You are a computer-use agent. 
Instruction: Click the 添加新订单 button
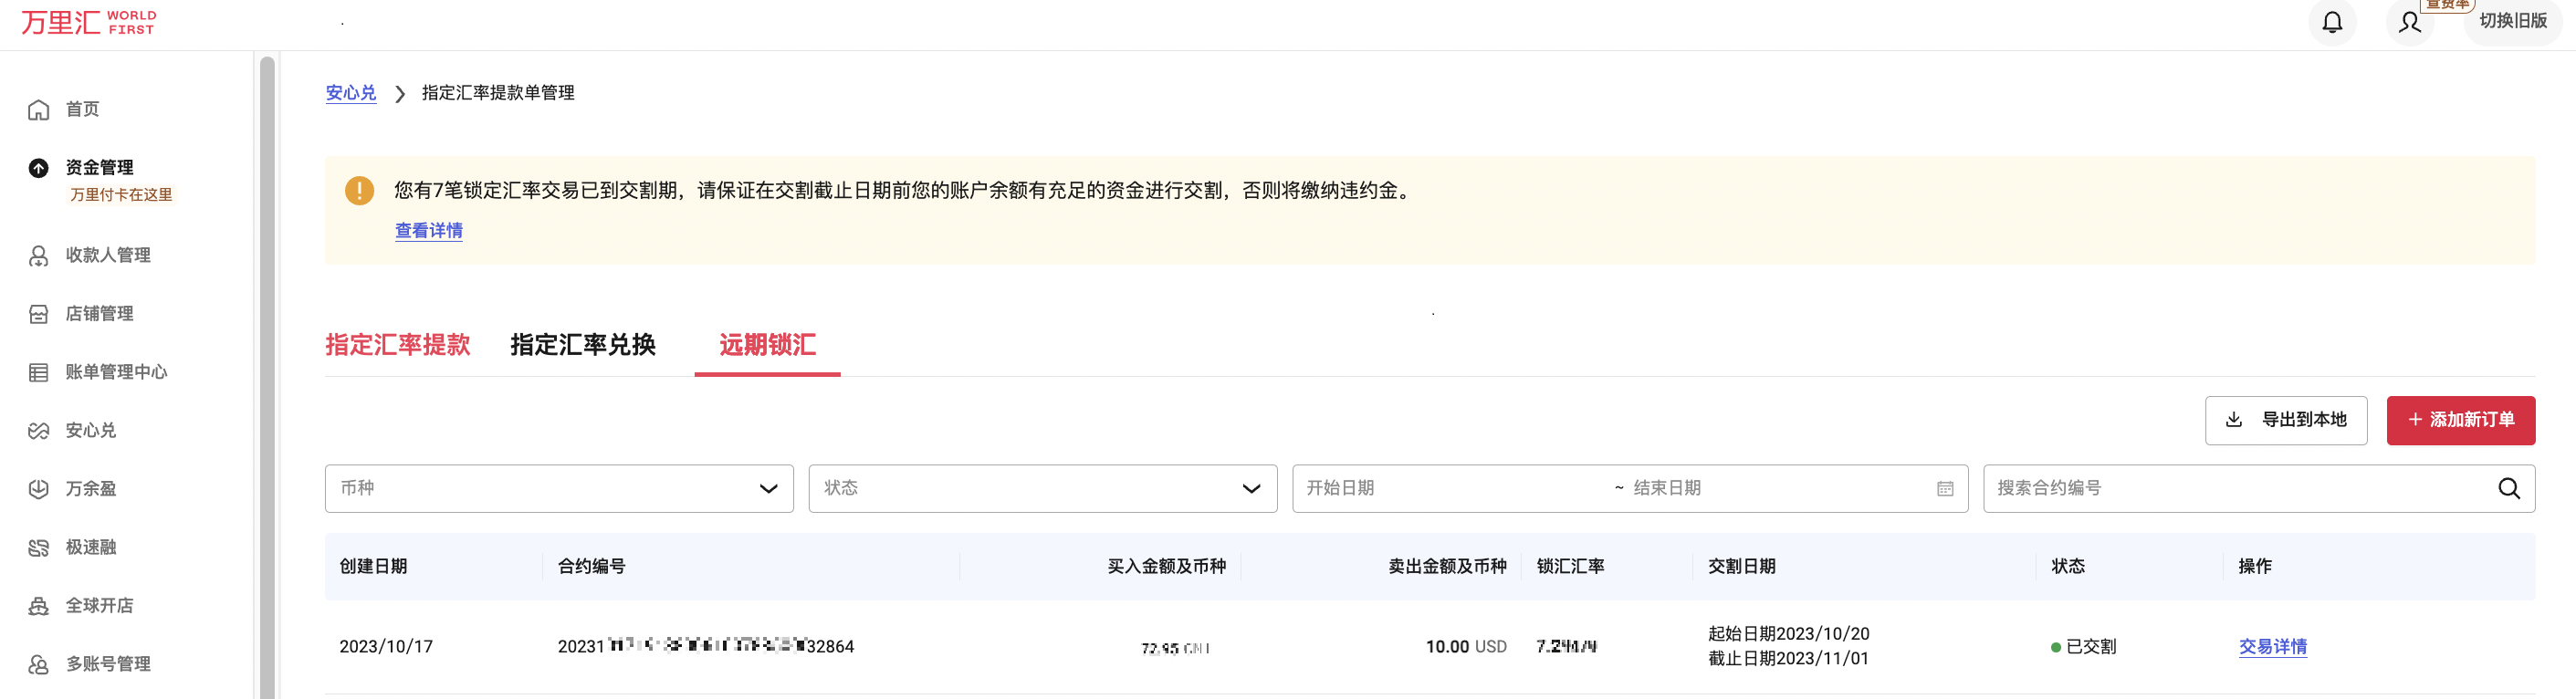click(2460, 420)
